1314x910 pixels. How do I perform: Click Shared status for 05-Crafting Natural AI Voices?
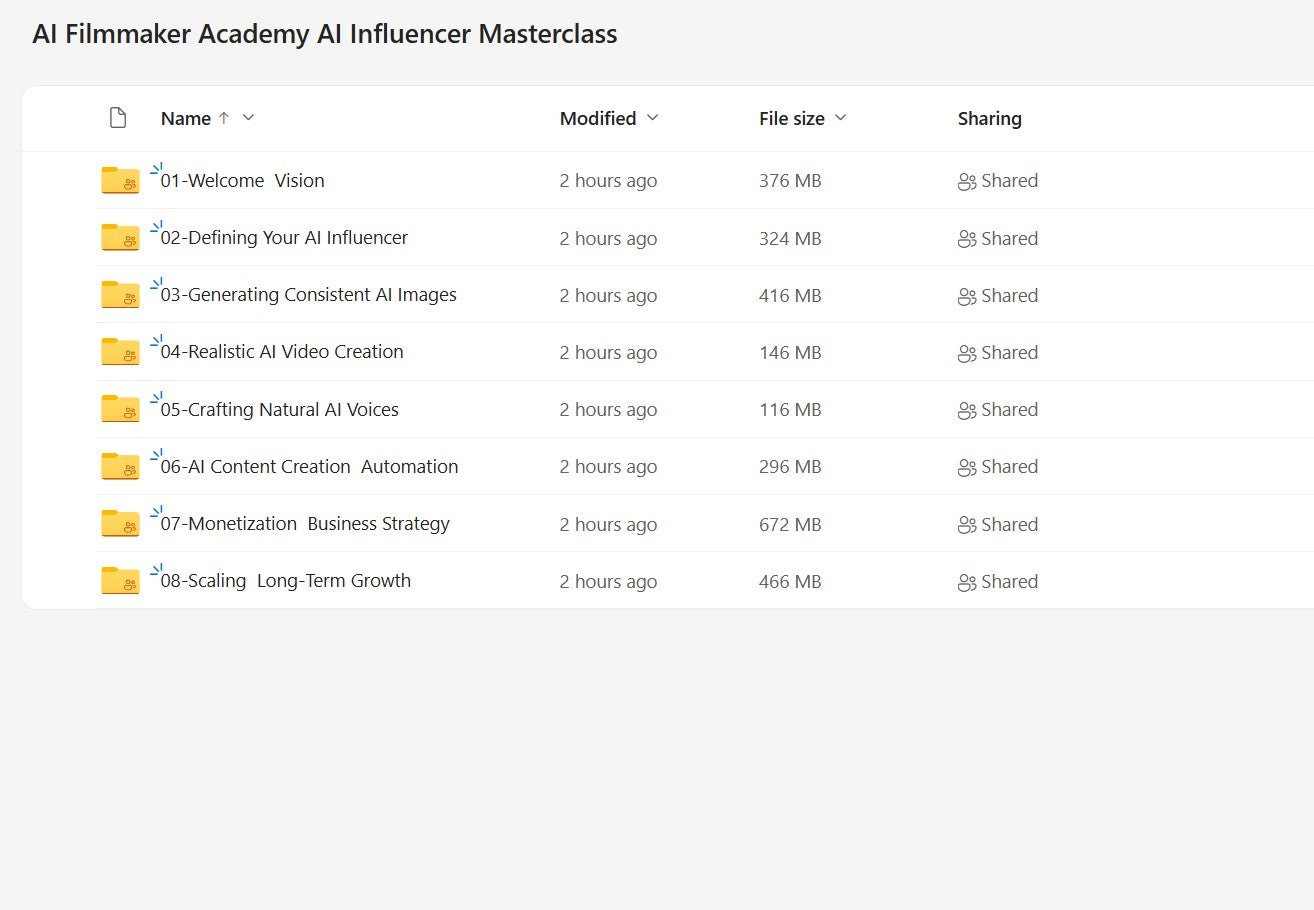pos(998,410)
